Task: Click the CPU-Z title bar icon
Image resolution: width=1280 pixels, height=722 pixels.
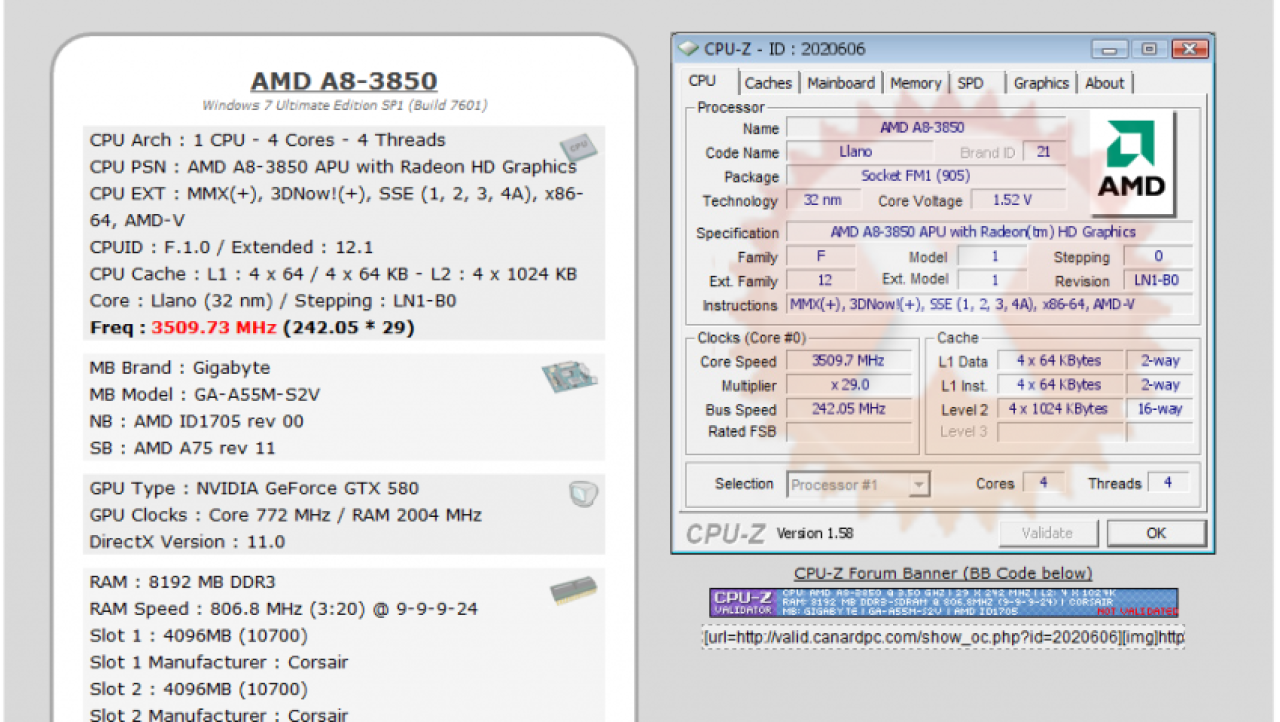Action: point(688,48)
